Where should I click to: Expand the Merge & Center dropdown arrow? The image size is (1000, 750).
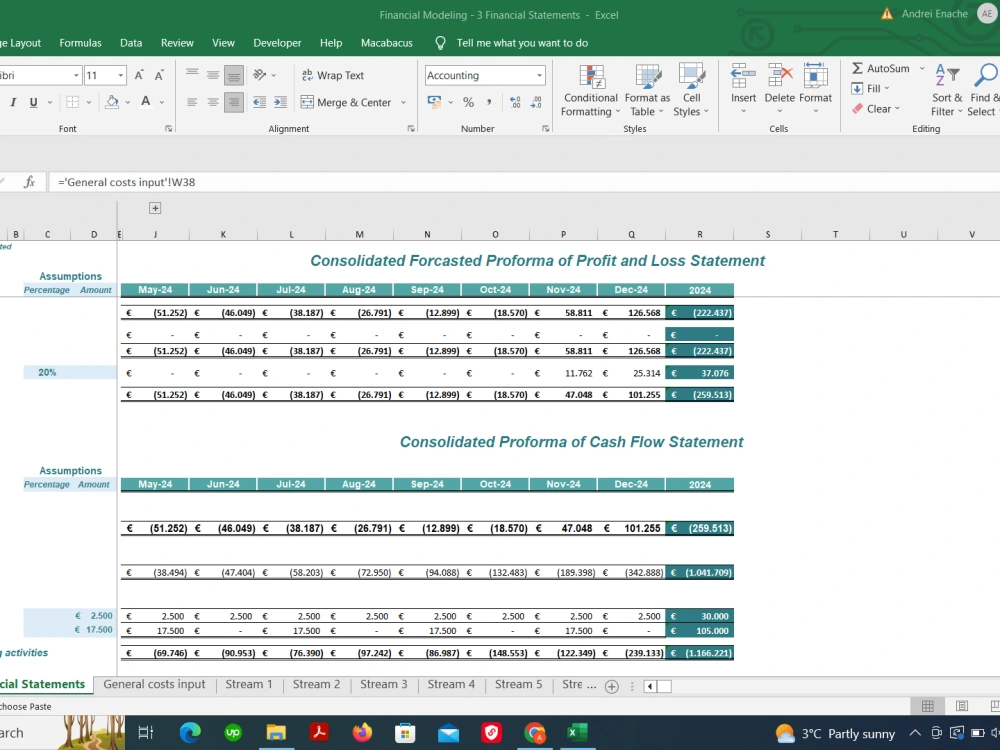tap(404, 101)
